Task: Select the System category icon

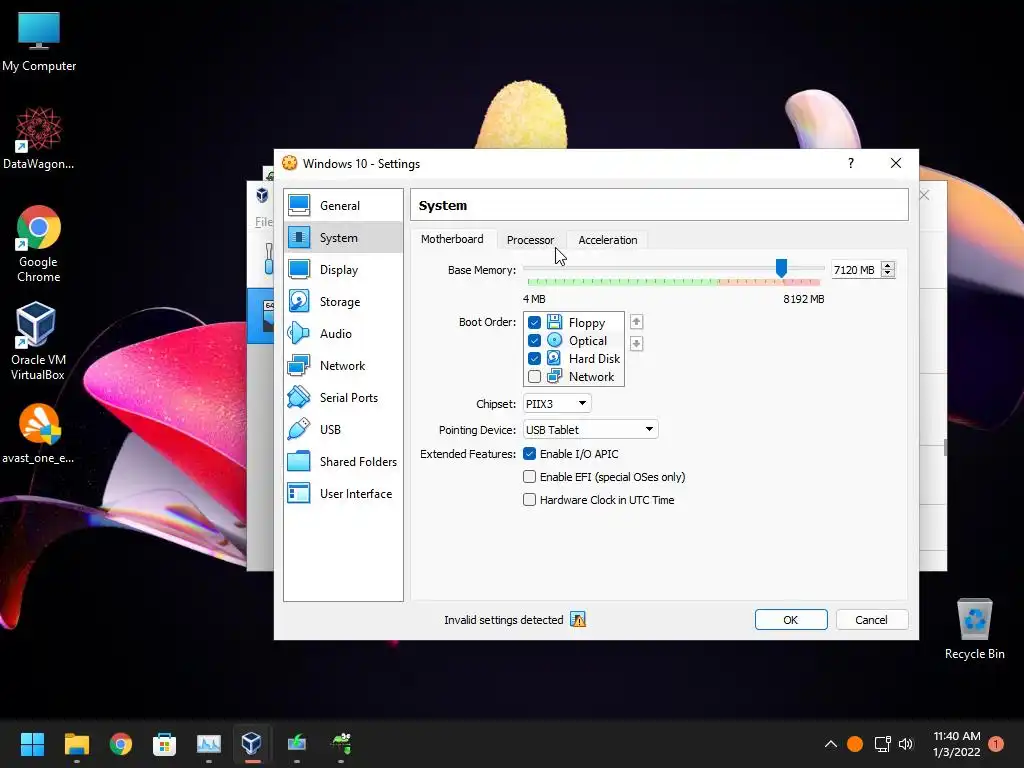Action: 299,238
